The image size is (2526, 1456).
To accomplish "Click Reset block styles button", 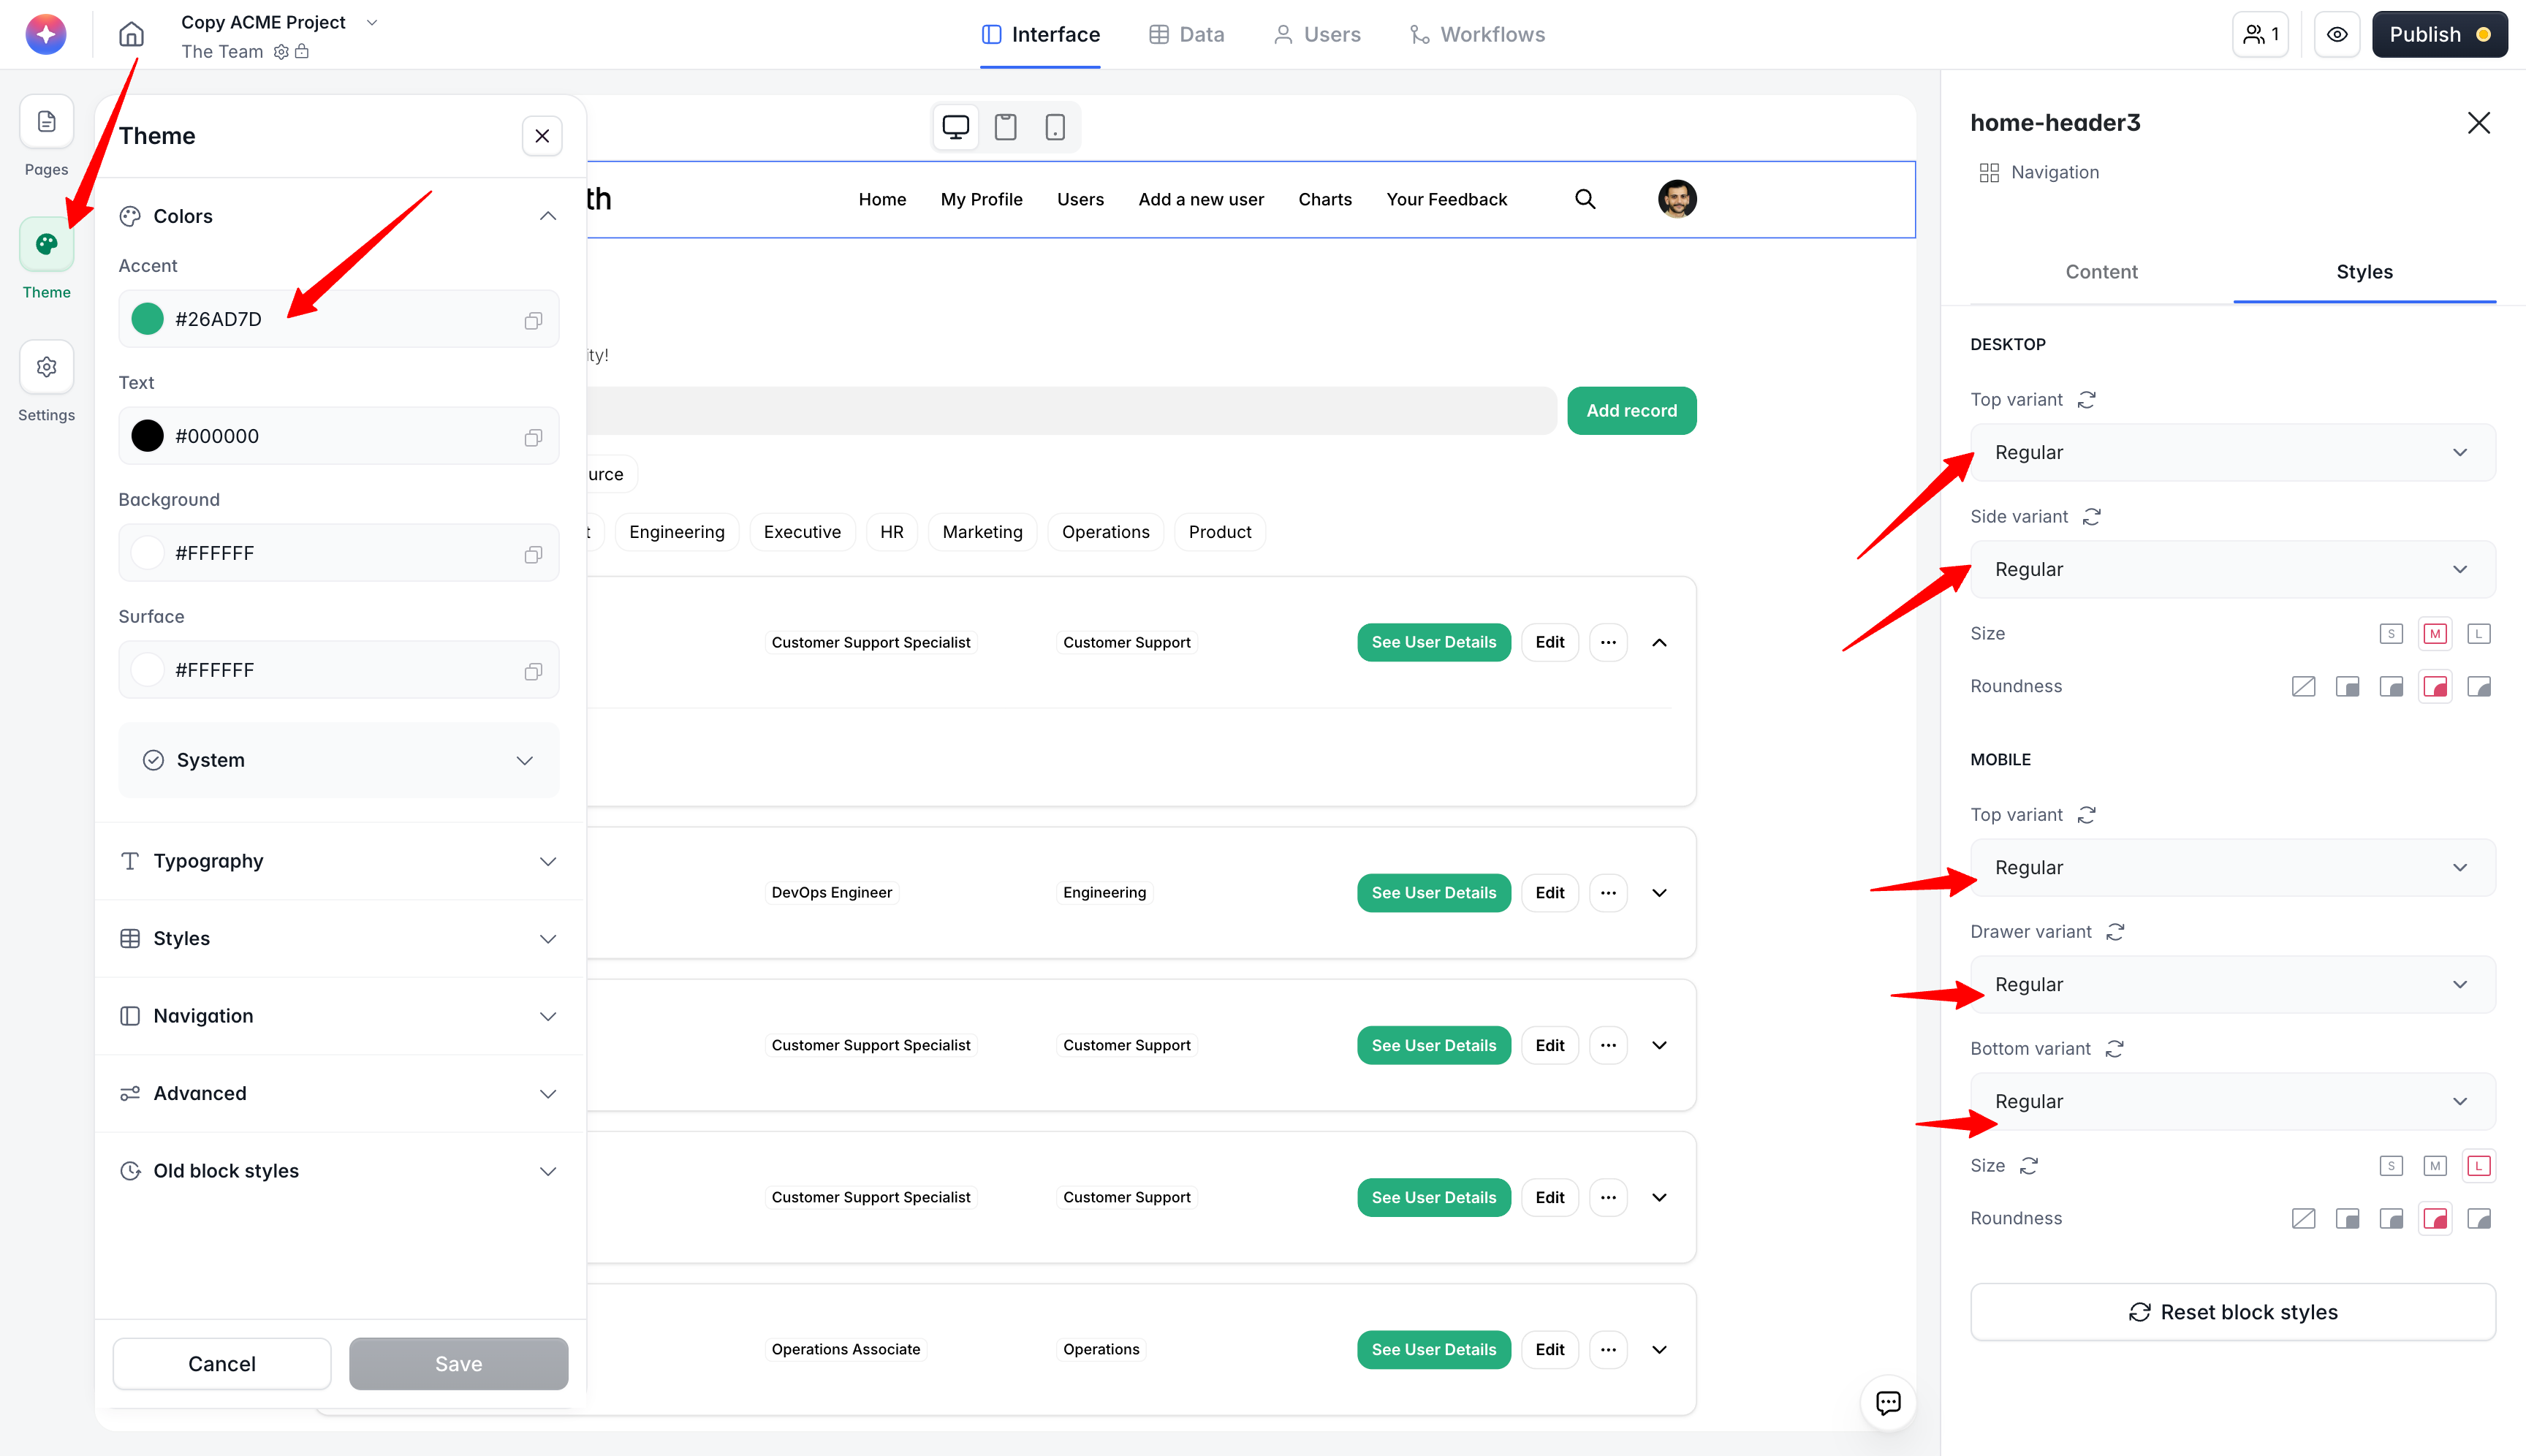I will tap(2232, 1312).
